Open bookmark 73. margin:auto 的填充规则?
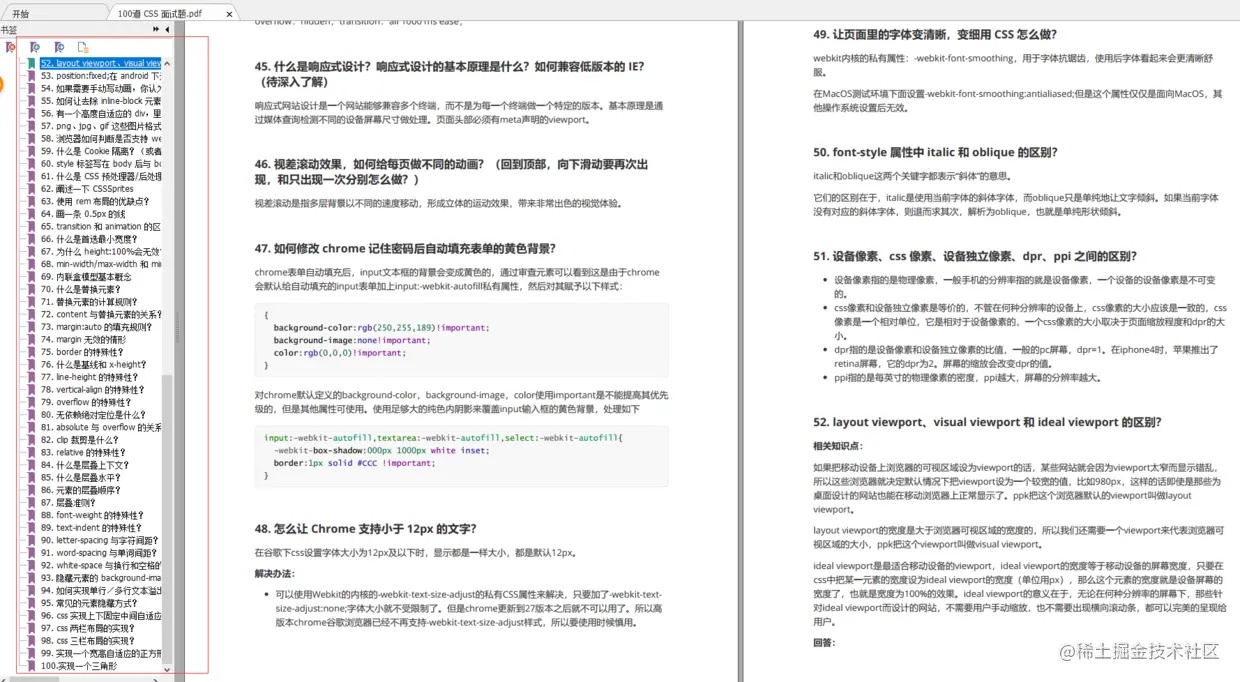The width and height of the screenshot is (1240, 682). [96, 327]
